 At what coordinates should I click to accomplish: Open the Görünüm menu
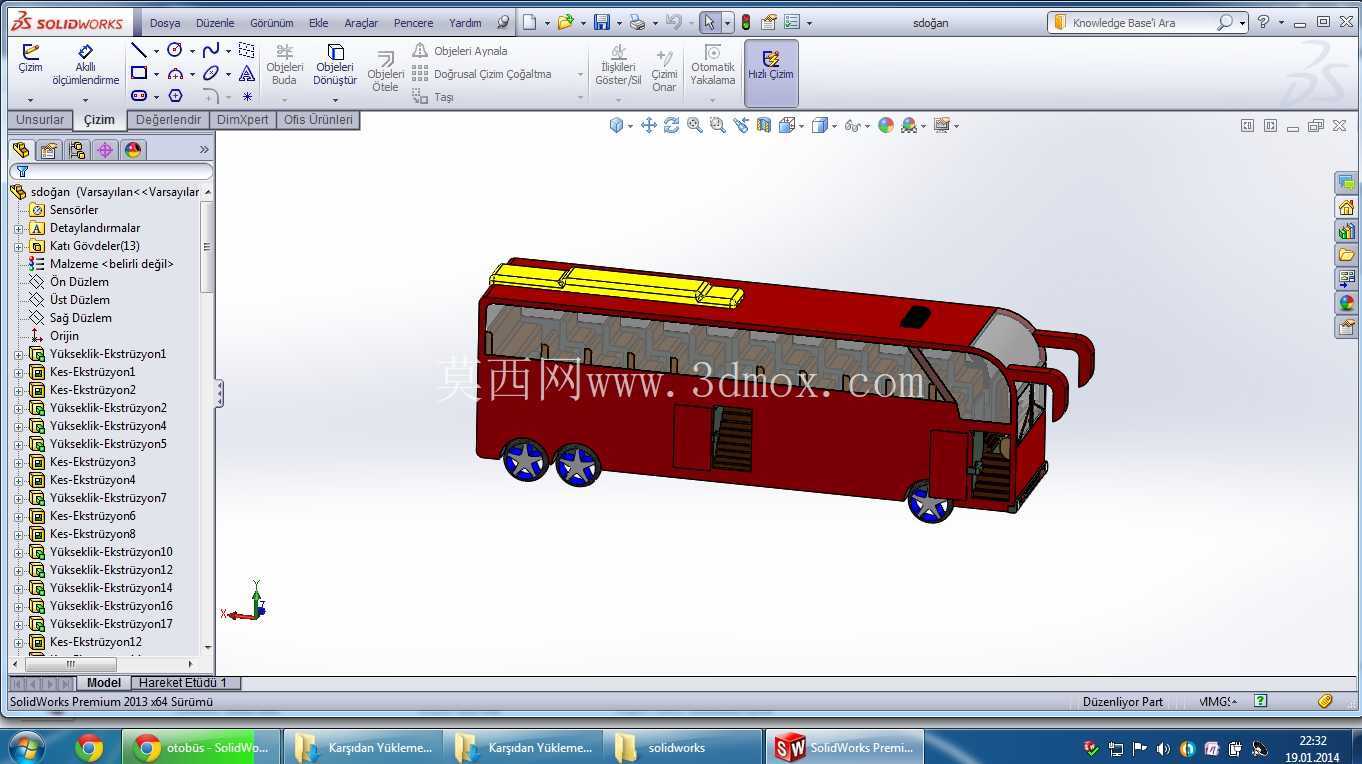click(271, 23)
